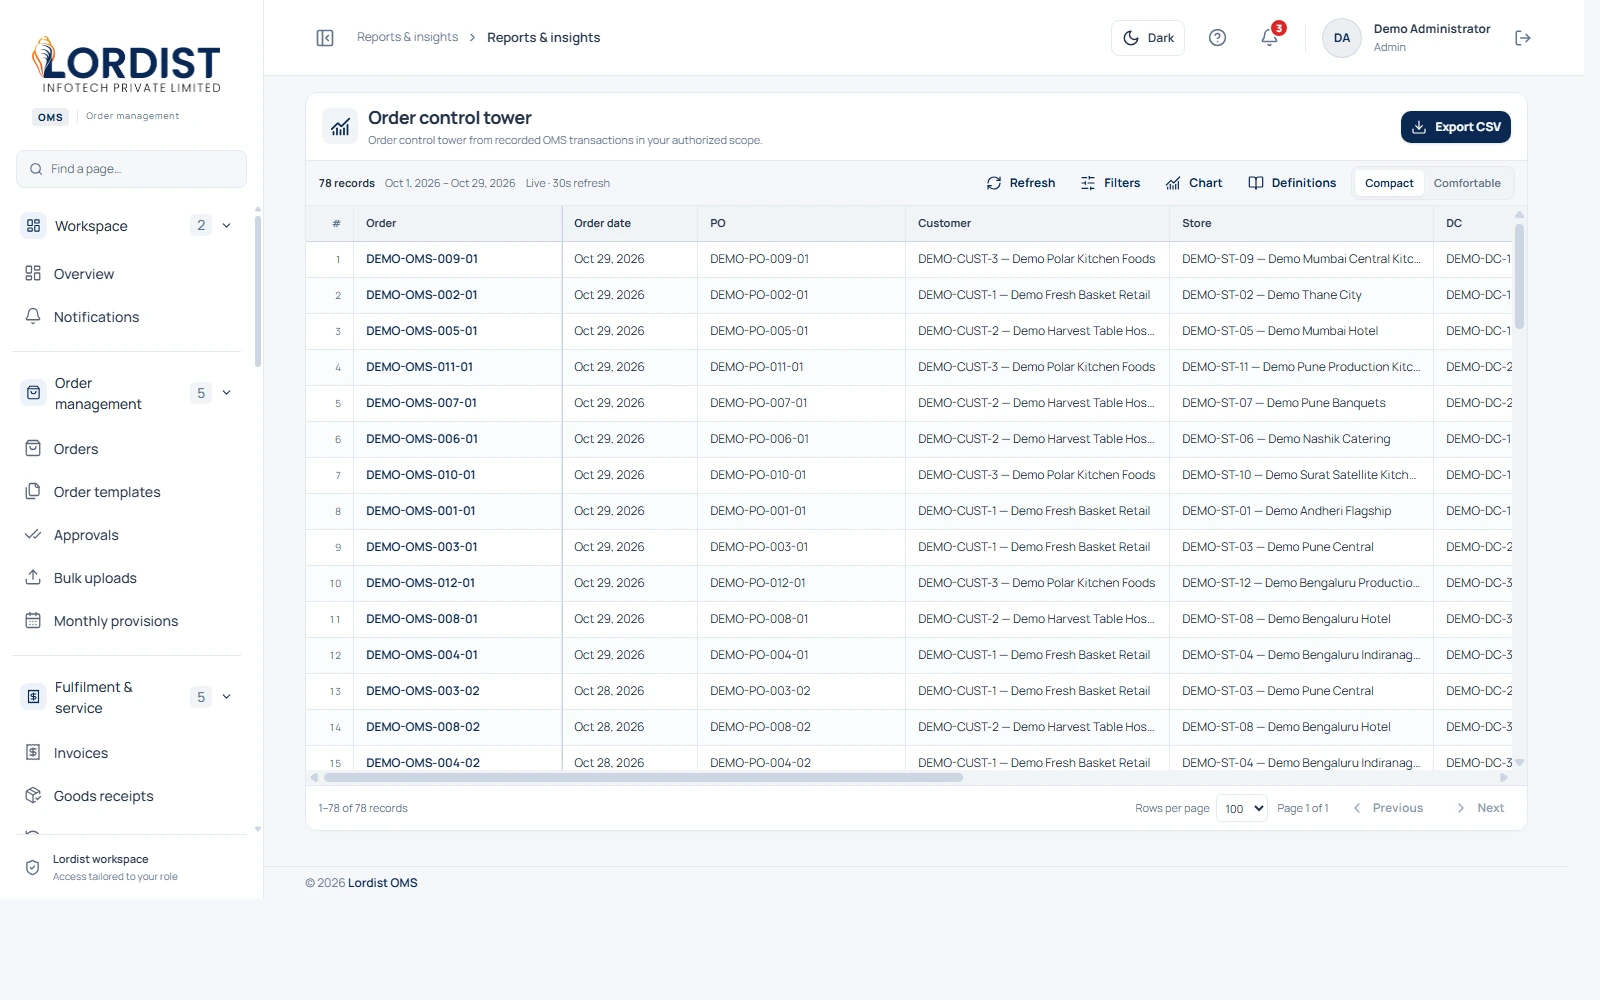Collapse the Workspace section chevron
The height and width of the screenshot is (1000, 1600).
pos(227,226)
